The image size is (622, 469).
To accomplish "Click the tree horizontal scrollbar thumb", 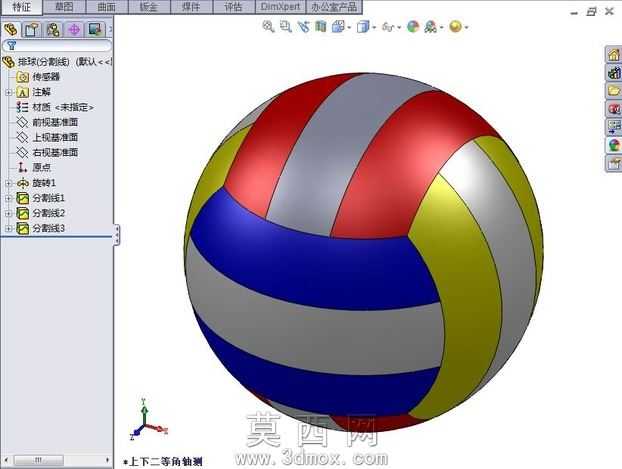I will [38, 460].
